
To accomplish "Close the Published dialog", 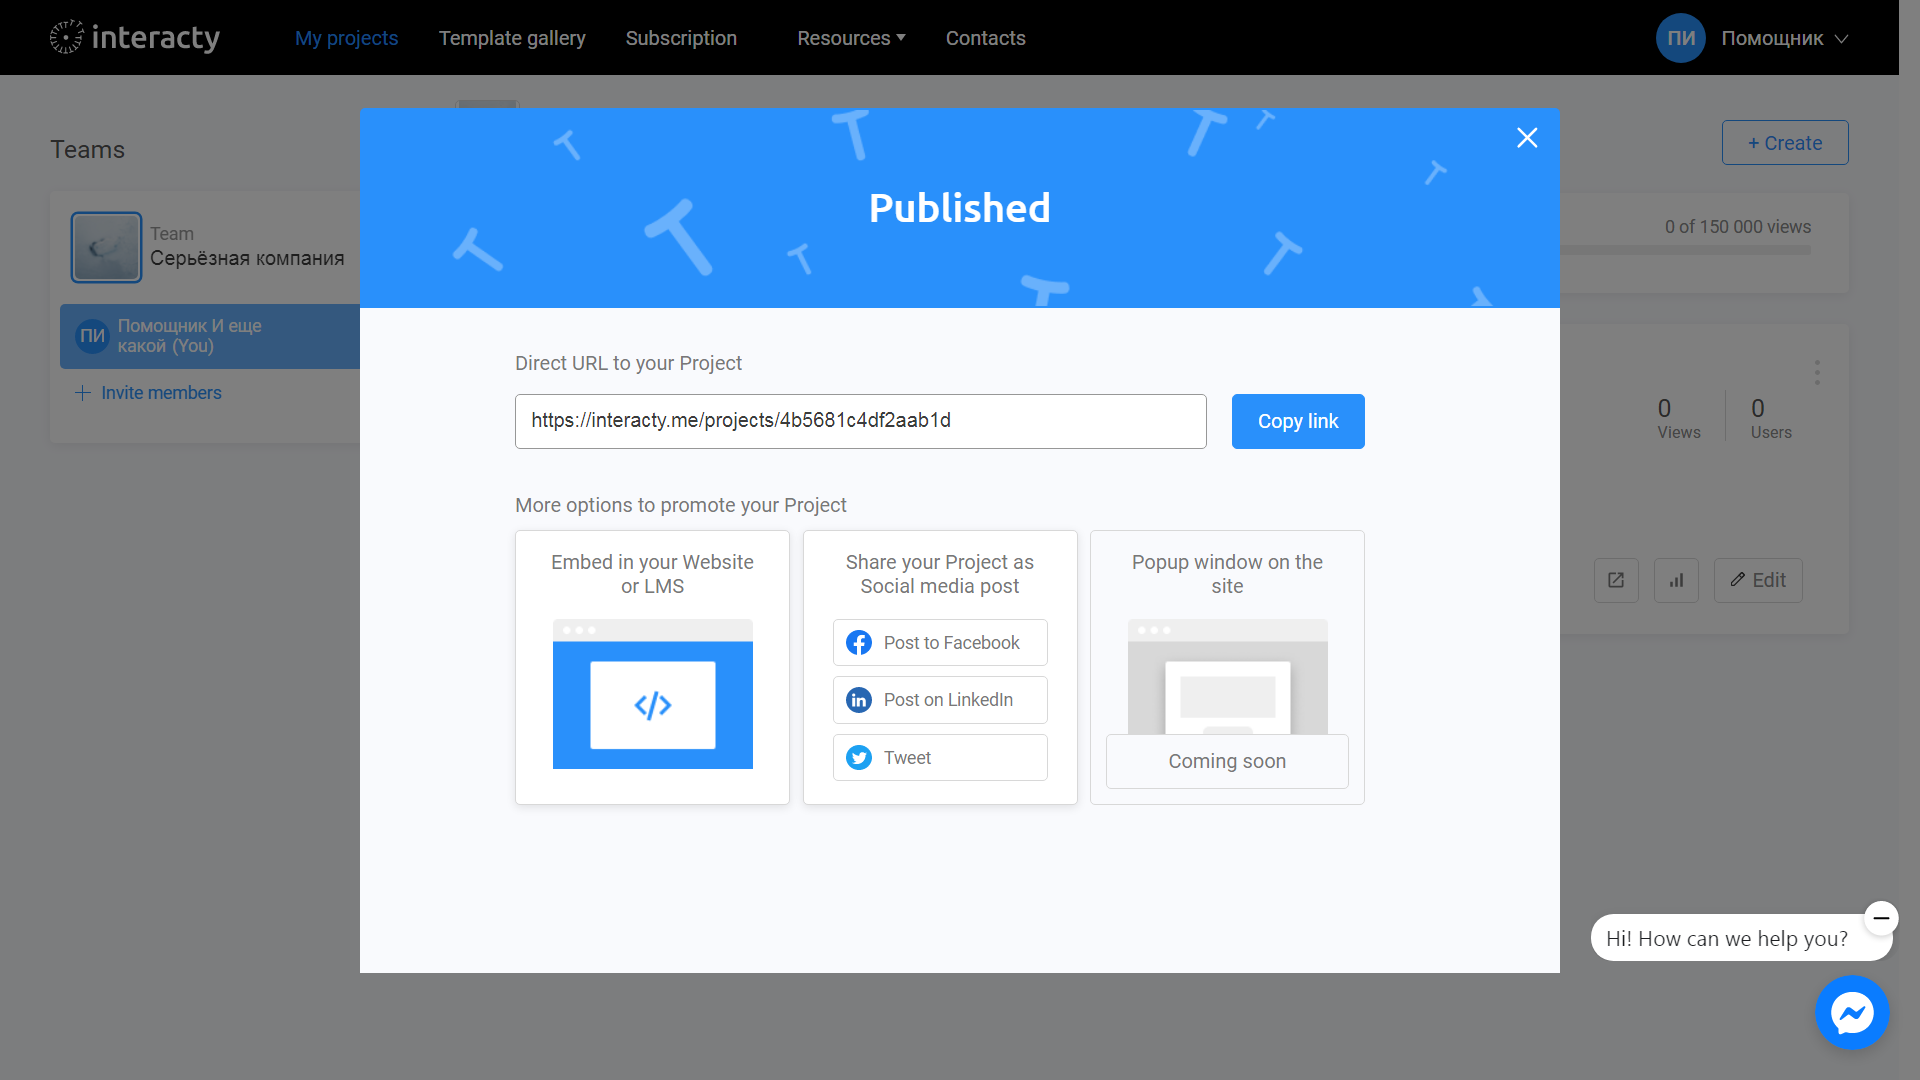I will [1527, 137].
